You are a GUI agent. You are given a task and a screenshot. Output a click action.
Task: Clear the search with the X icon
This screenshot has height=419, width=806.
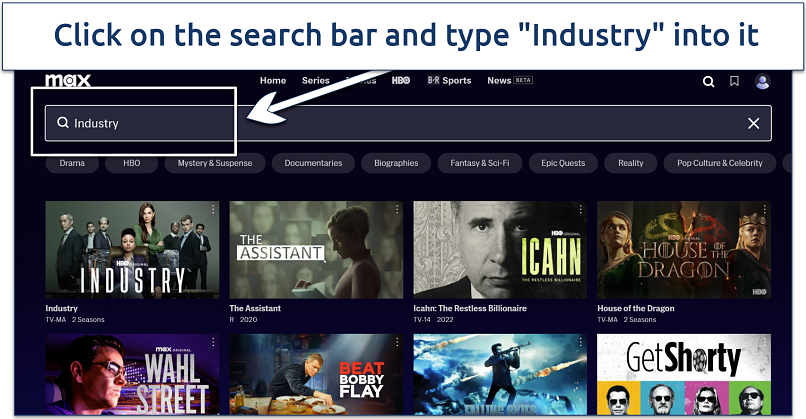click(x=754, y=123)
